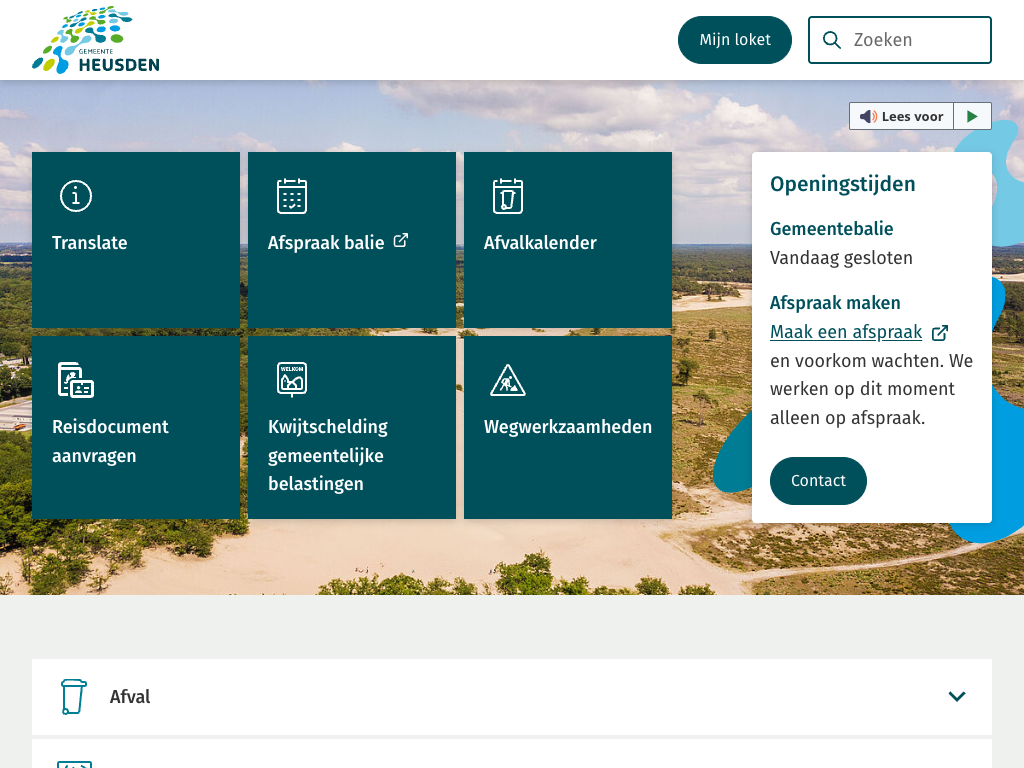Screen dimensions: 1024x768
Task: Click the Kwijtschelding welcome sign icon
Action: pos(292,380)
